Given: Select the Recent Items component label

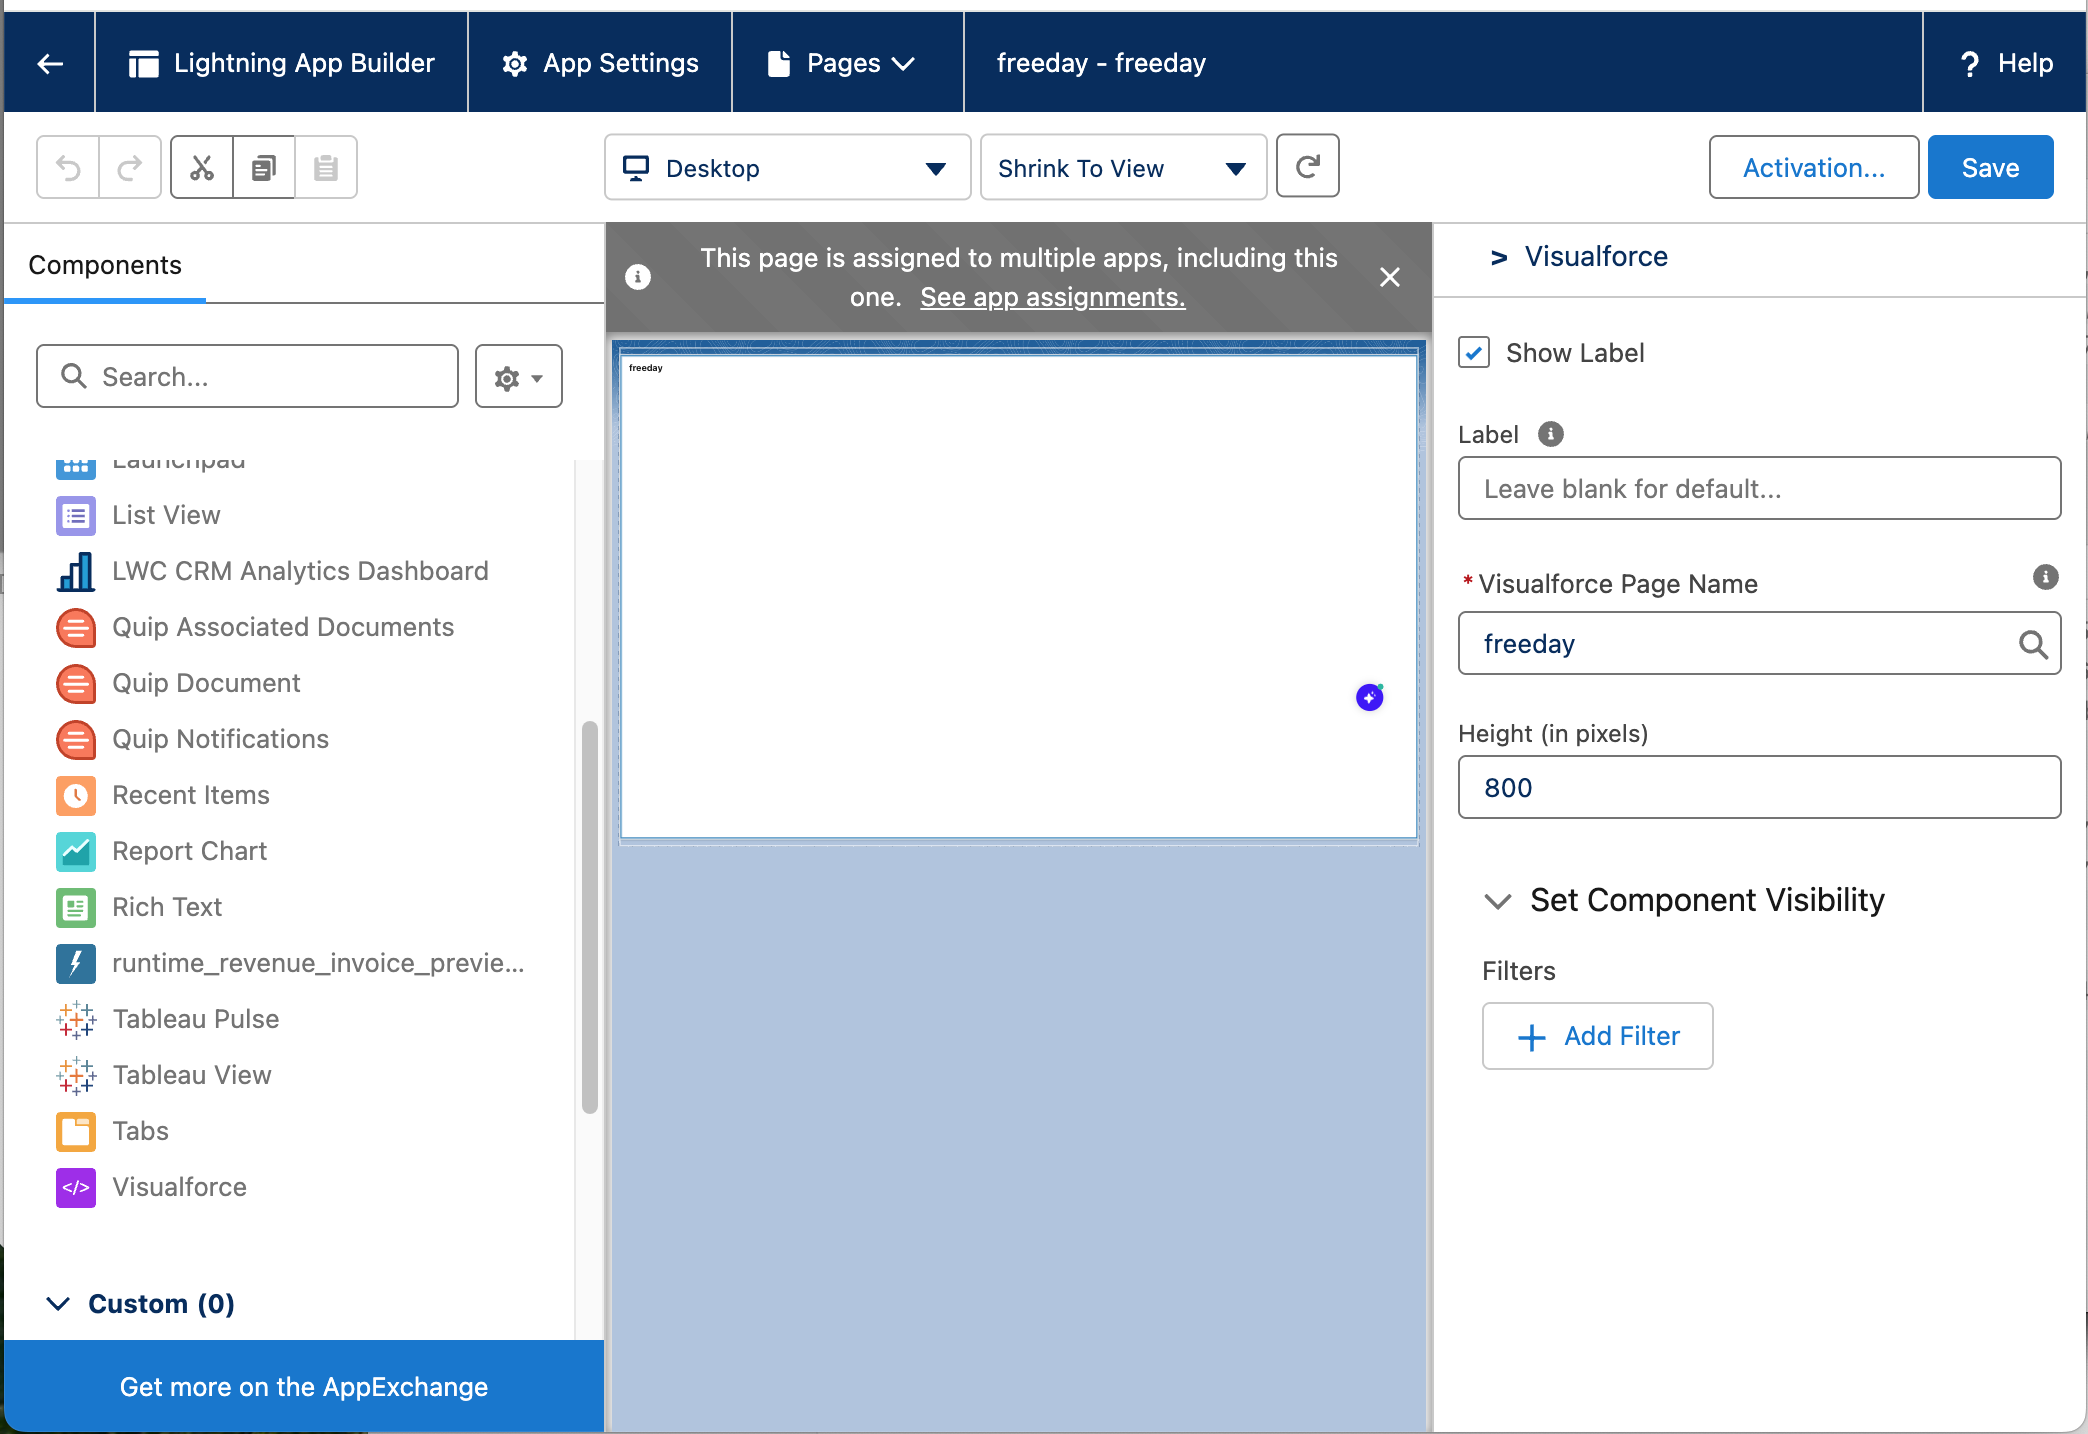Looking at the screenshot, I should pyautogui.click(x=191, y=795).
